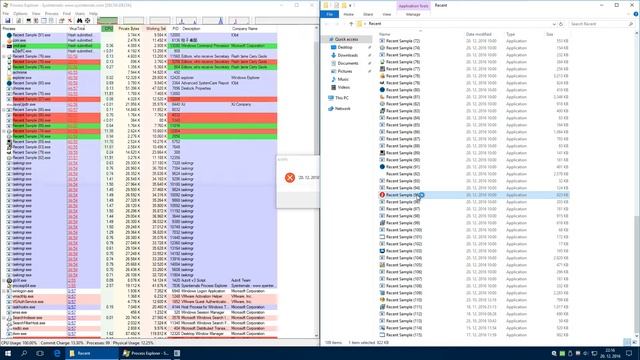
Task: Click the File Explorer vertical scrollbar
Action: tap(637, 184)
